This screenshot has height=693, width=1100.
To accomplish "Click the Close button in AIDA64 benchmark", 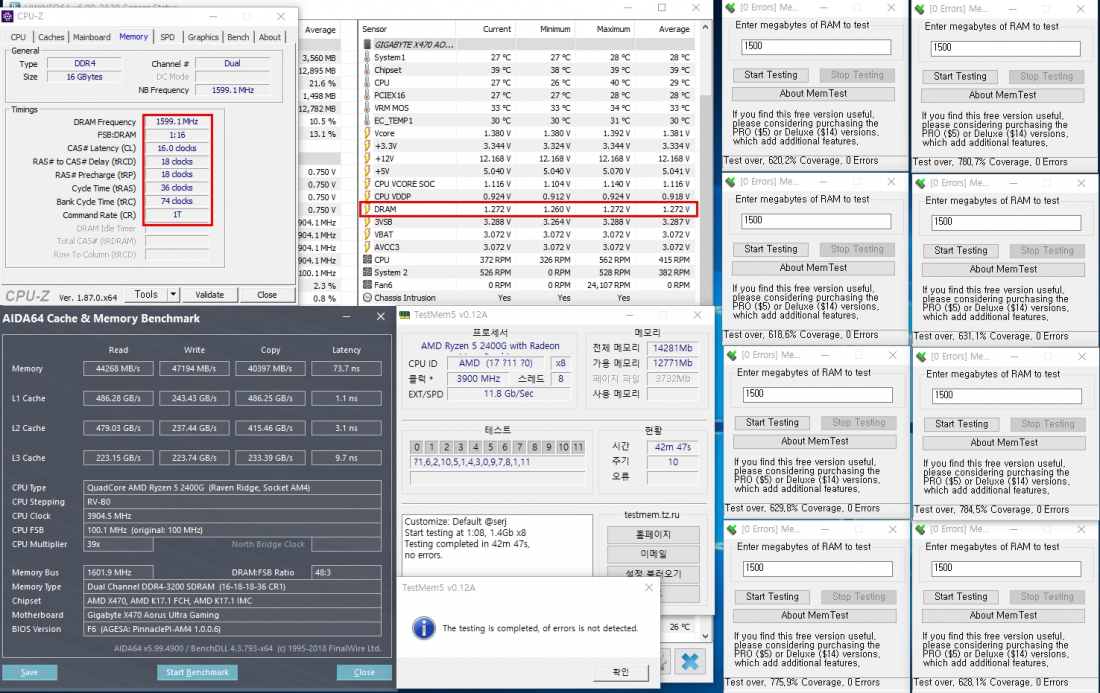I will 364,672.
